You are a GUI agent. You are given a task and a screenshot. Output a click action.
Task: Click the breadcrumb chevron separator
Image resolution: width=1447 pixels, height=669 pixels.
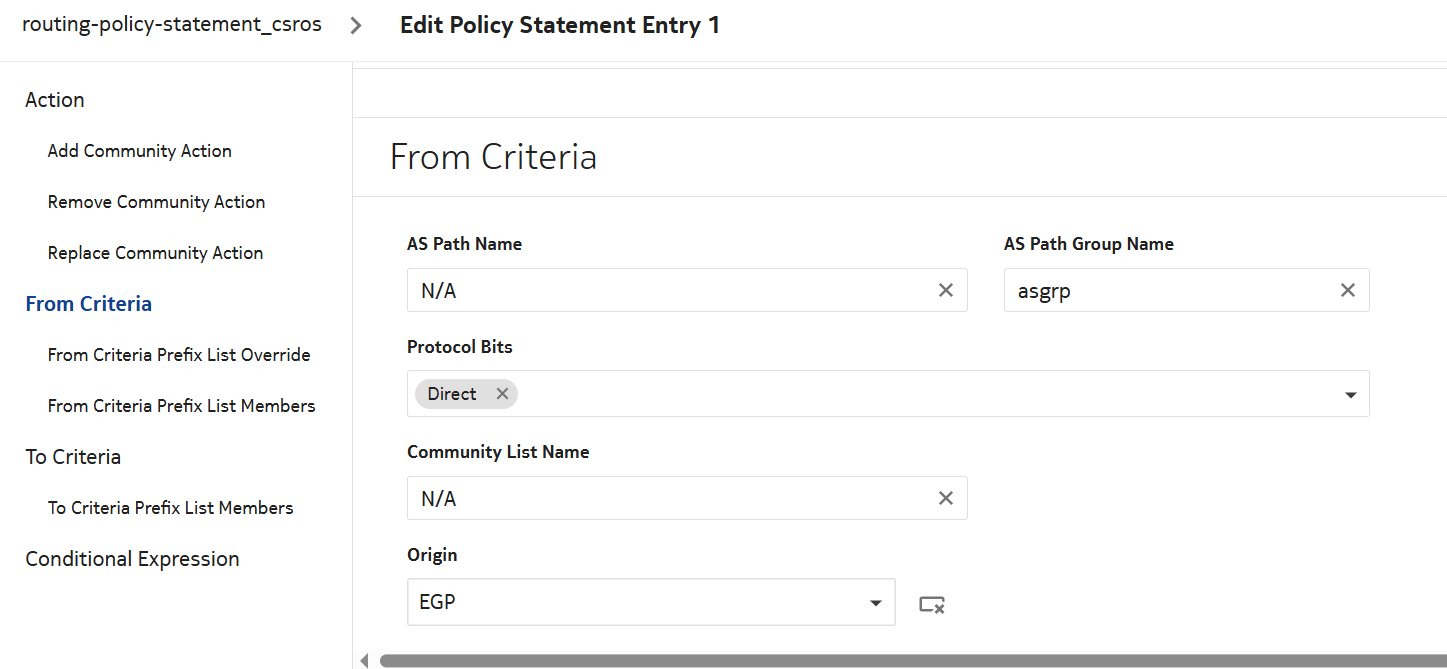(356, 26)
